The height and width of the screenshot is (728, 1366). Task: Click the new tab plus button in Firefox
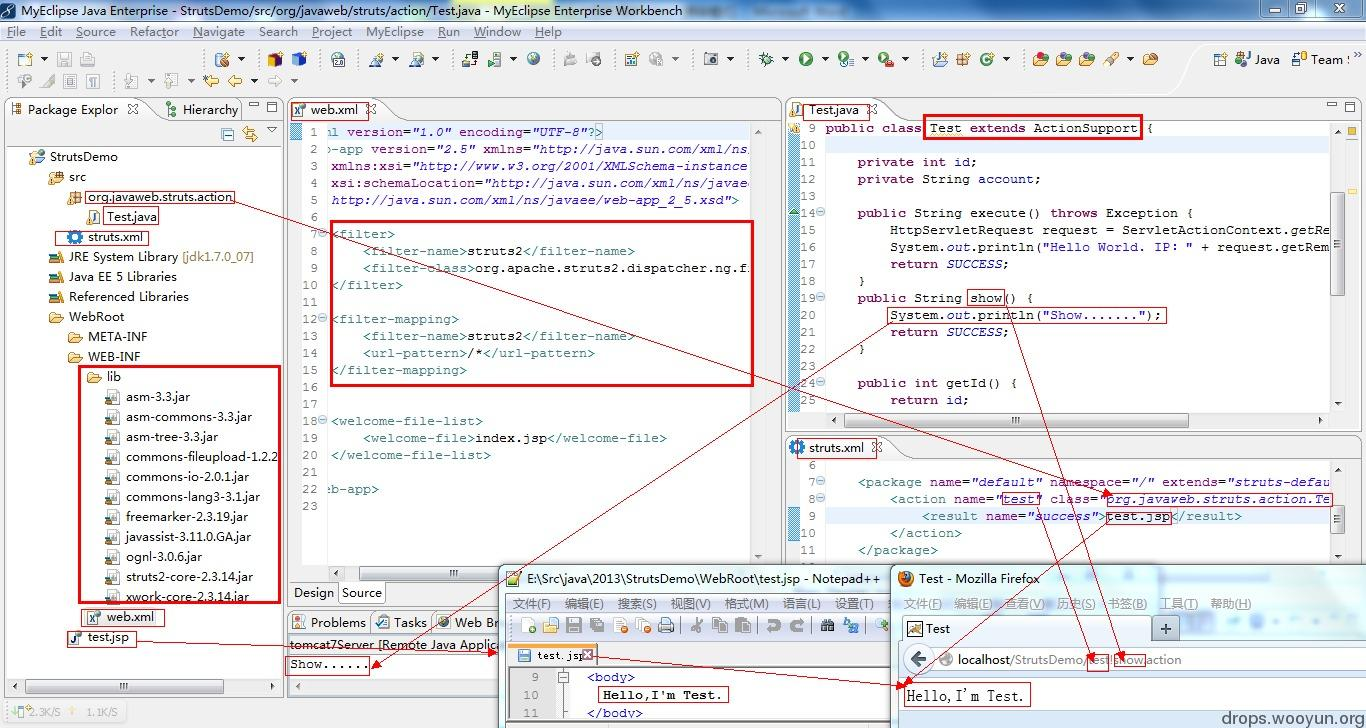click(1165, 628)
